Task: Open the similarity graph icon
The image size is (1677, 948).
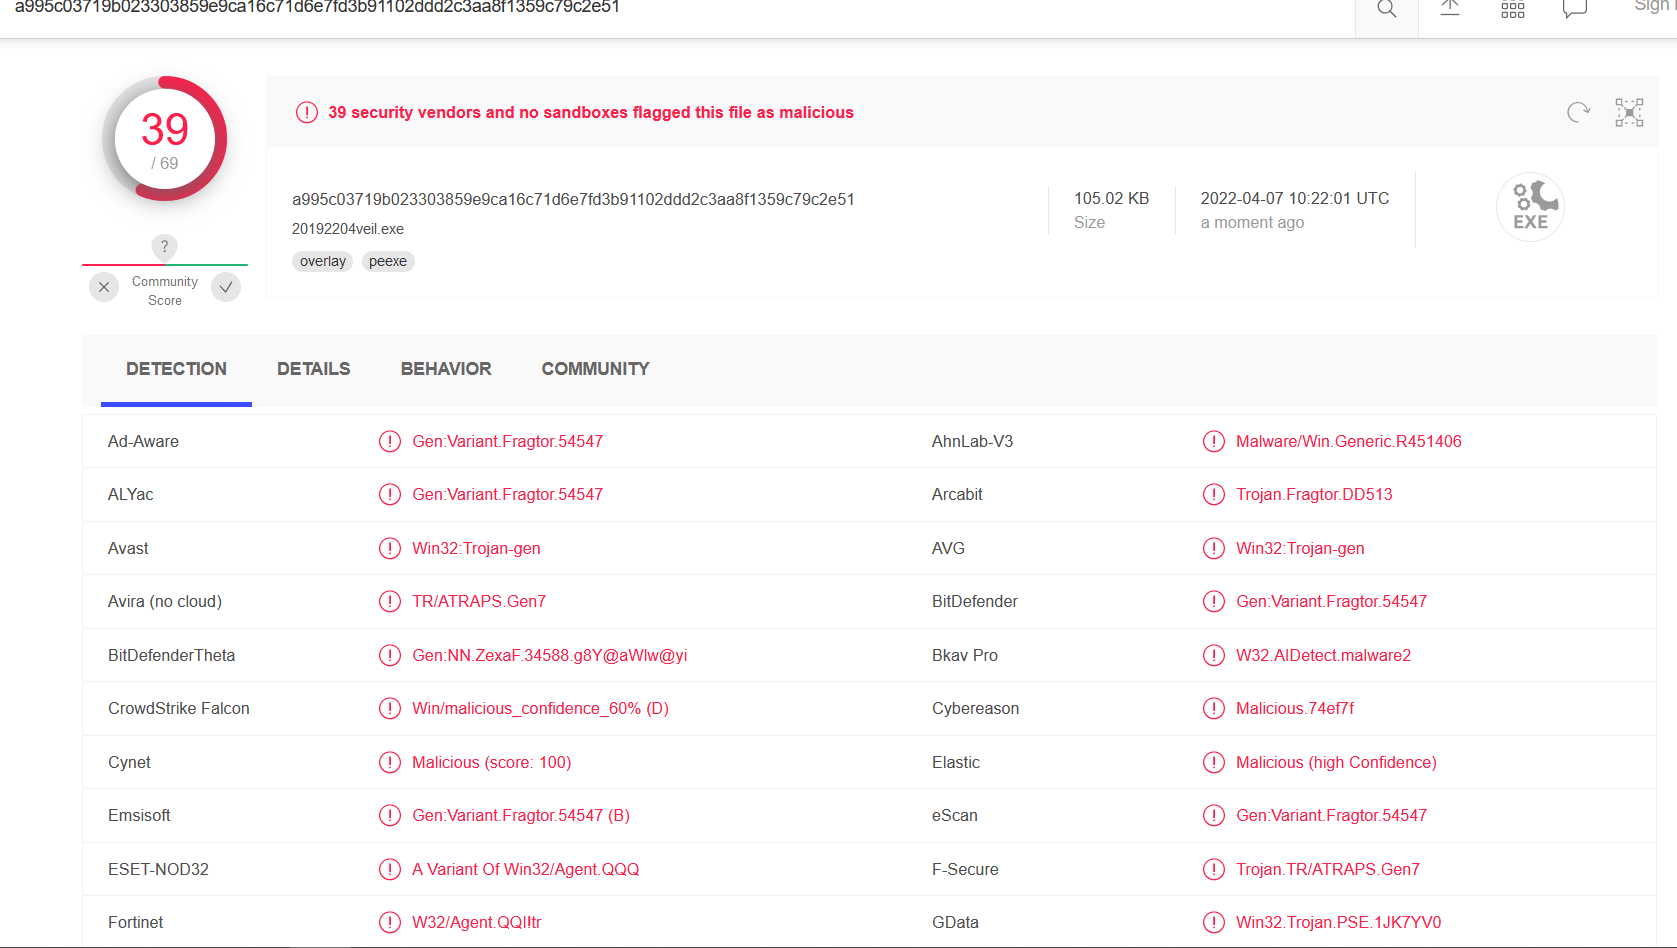Action: click(1629, 113)
